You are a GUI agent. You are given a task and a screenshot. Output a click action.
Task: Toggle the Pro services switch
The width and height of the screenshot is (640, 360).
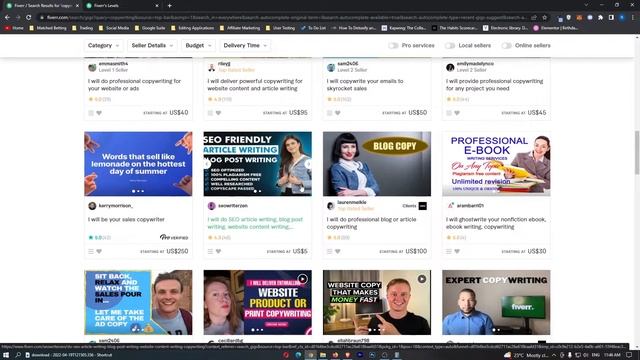pos(393,46)
